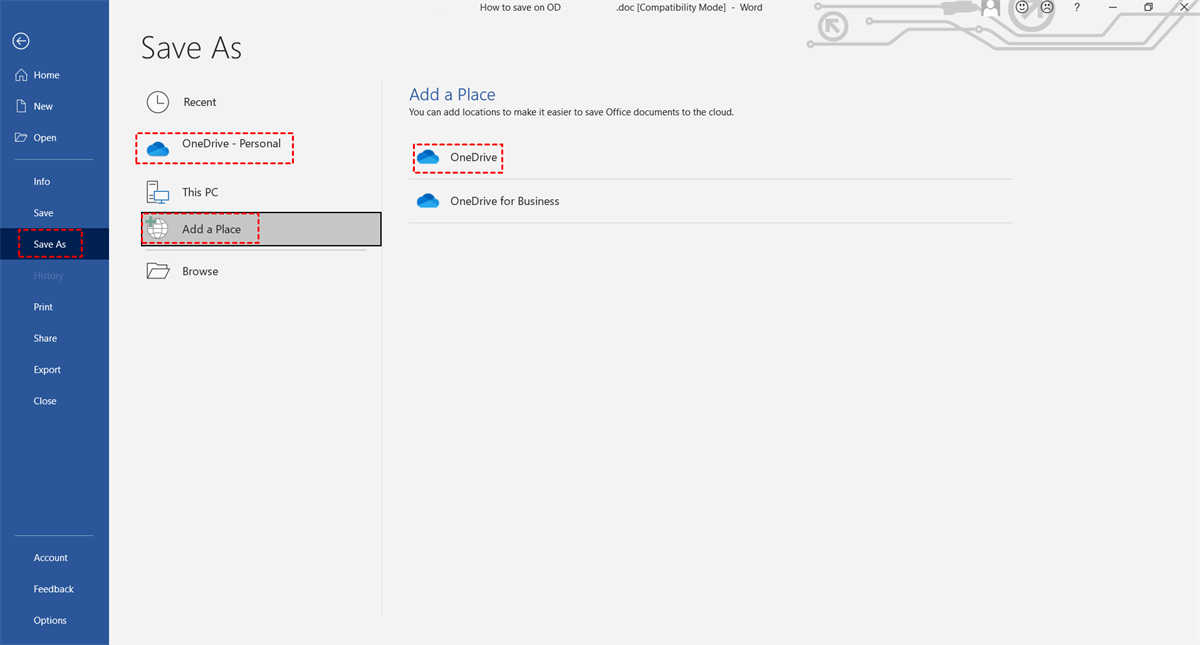The height and width of the screenshot is (645, 1200).
Task: Open Help with the question mark
Action: coord(1077,7)
